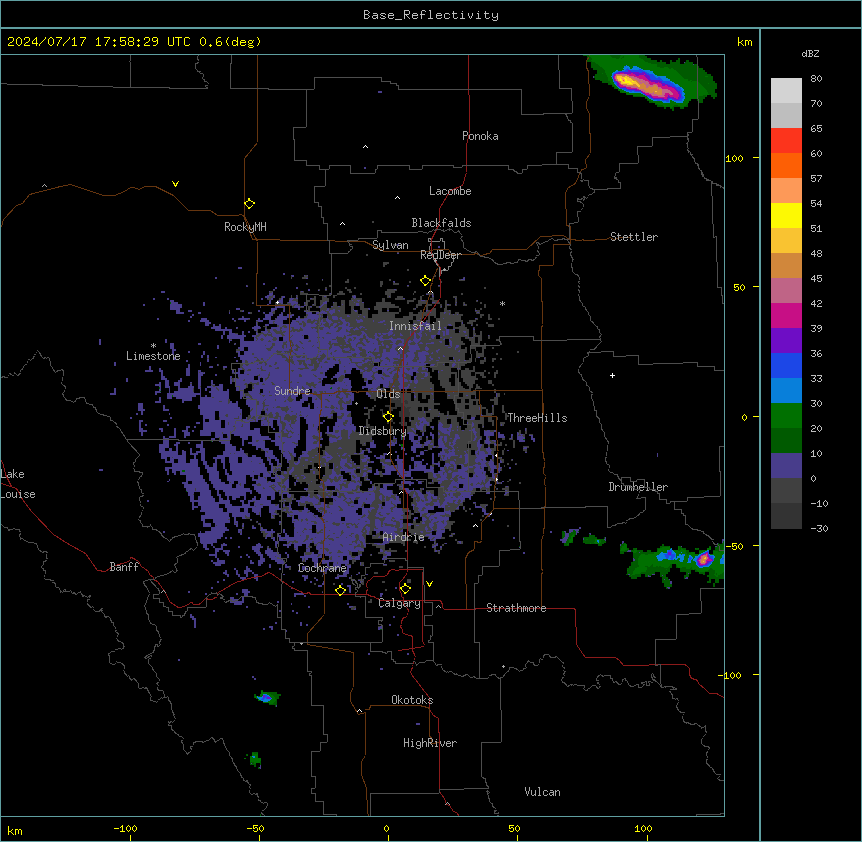Click the Stettler city label
The width and height of the screenshot is (862, 842).
coord(634,237)
